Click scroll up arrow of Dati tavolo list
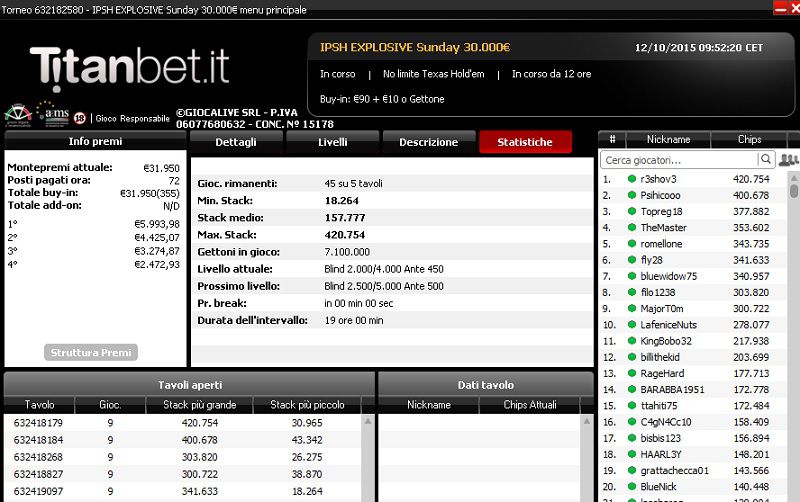Screen dimensions: 800x502 587,421
